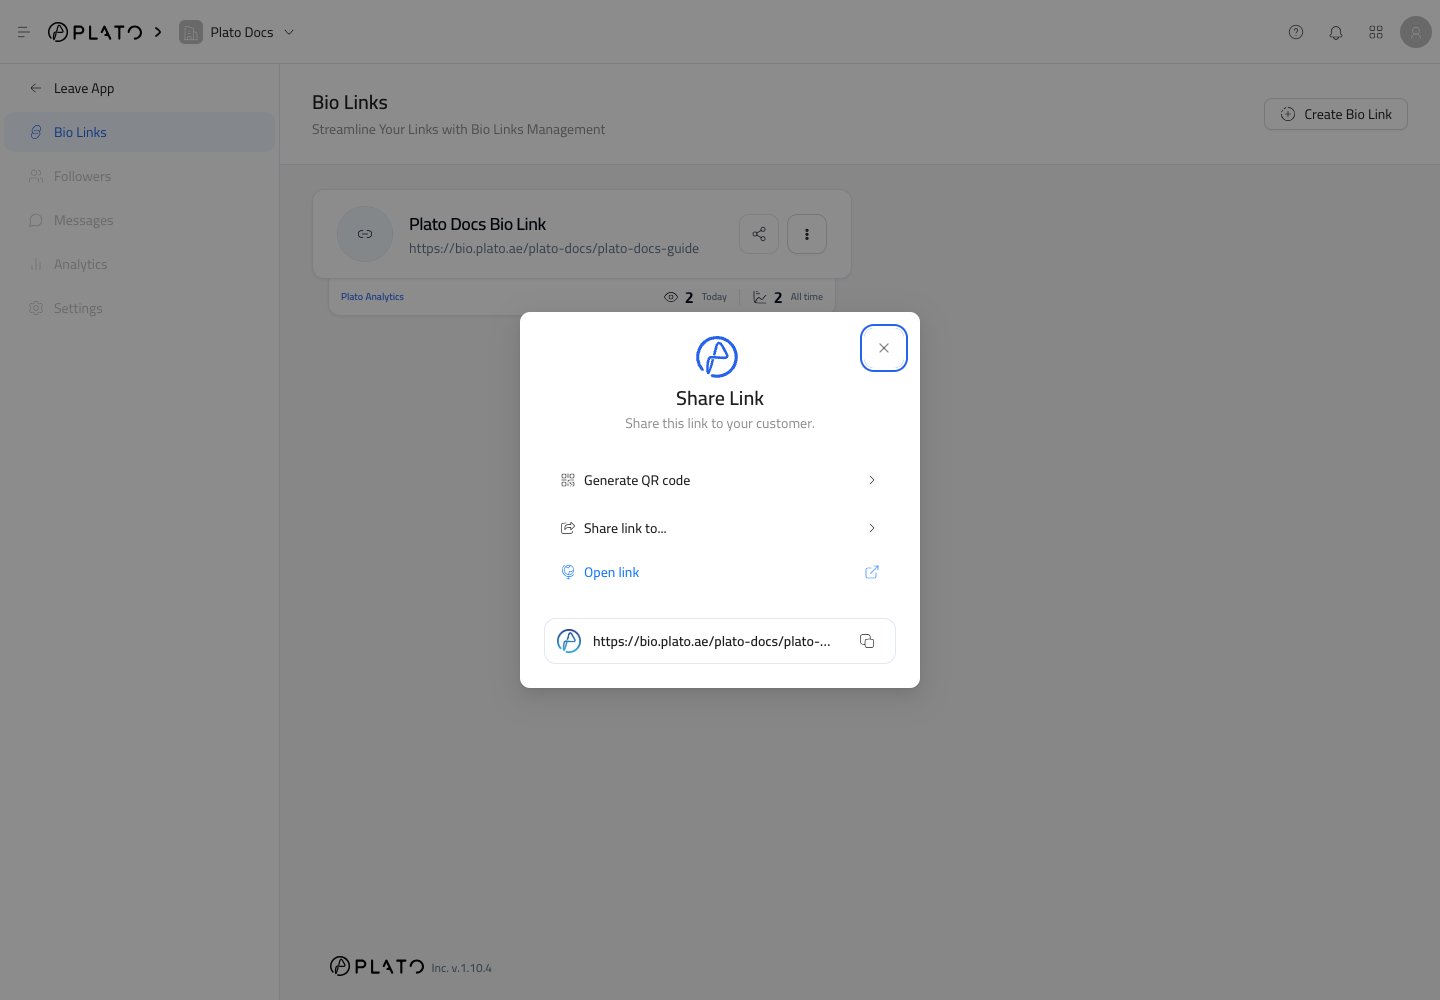Open the user profile avatar
This screenshot has height=1000, width=1440.
point(1416,32)
